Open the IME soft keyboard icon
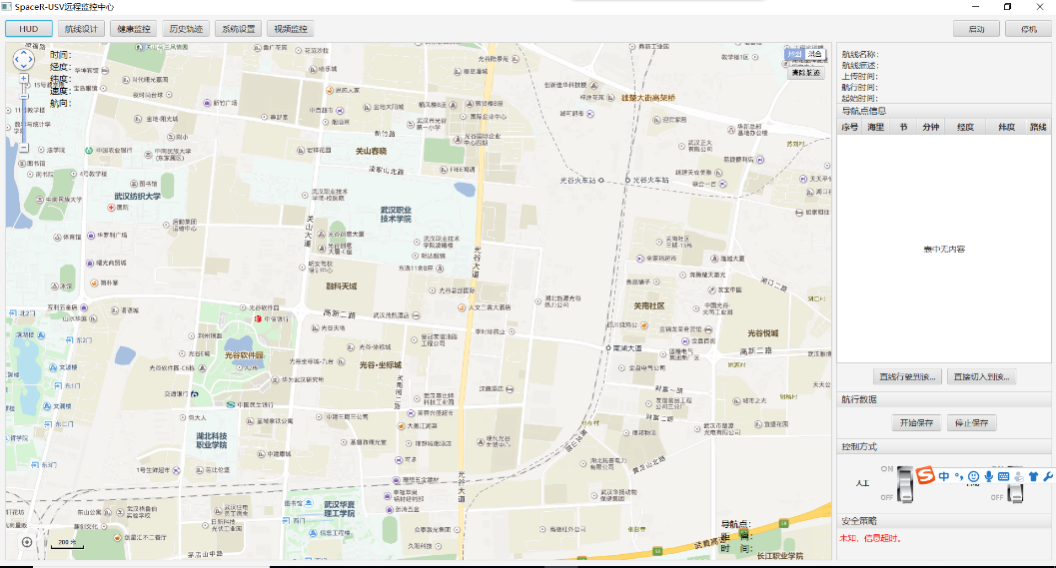The height and width of the screenshot is (568, 1056). 1003,476
